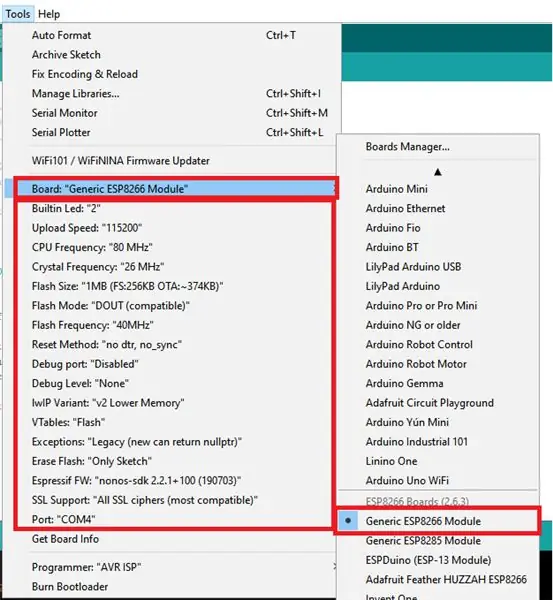Select Arduino Industrial 101 board
Image resolution: width=553 pixels, height=600 pixels.
pyautogui.click(x=438, y=442)
